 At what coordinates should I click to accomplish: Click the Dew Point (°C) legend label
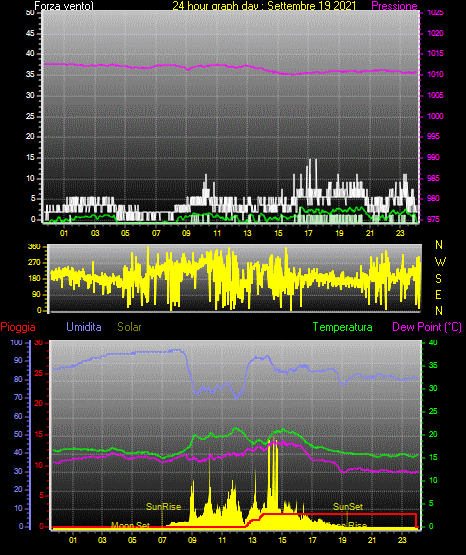[427, 327]
